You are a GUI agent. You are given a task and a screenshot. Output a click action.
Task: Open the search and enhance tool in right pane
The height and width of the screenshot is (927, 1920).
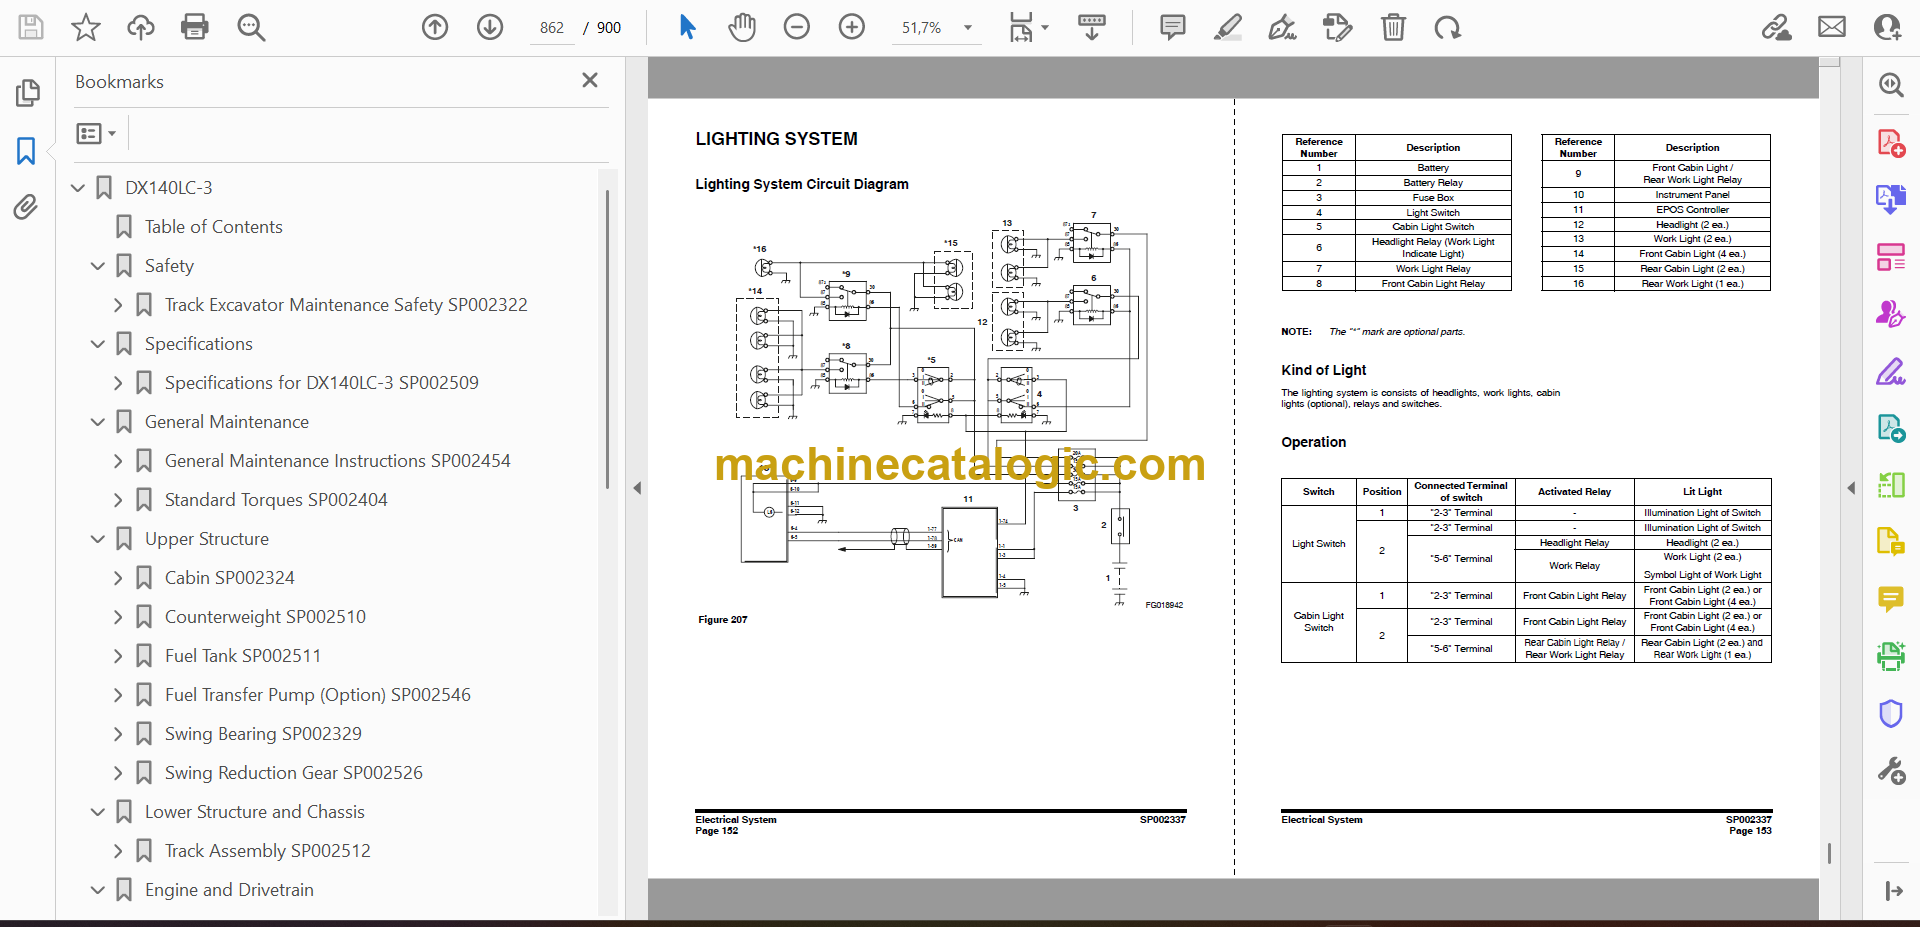(x=1891, y=85)
